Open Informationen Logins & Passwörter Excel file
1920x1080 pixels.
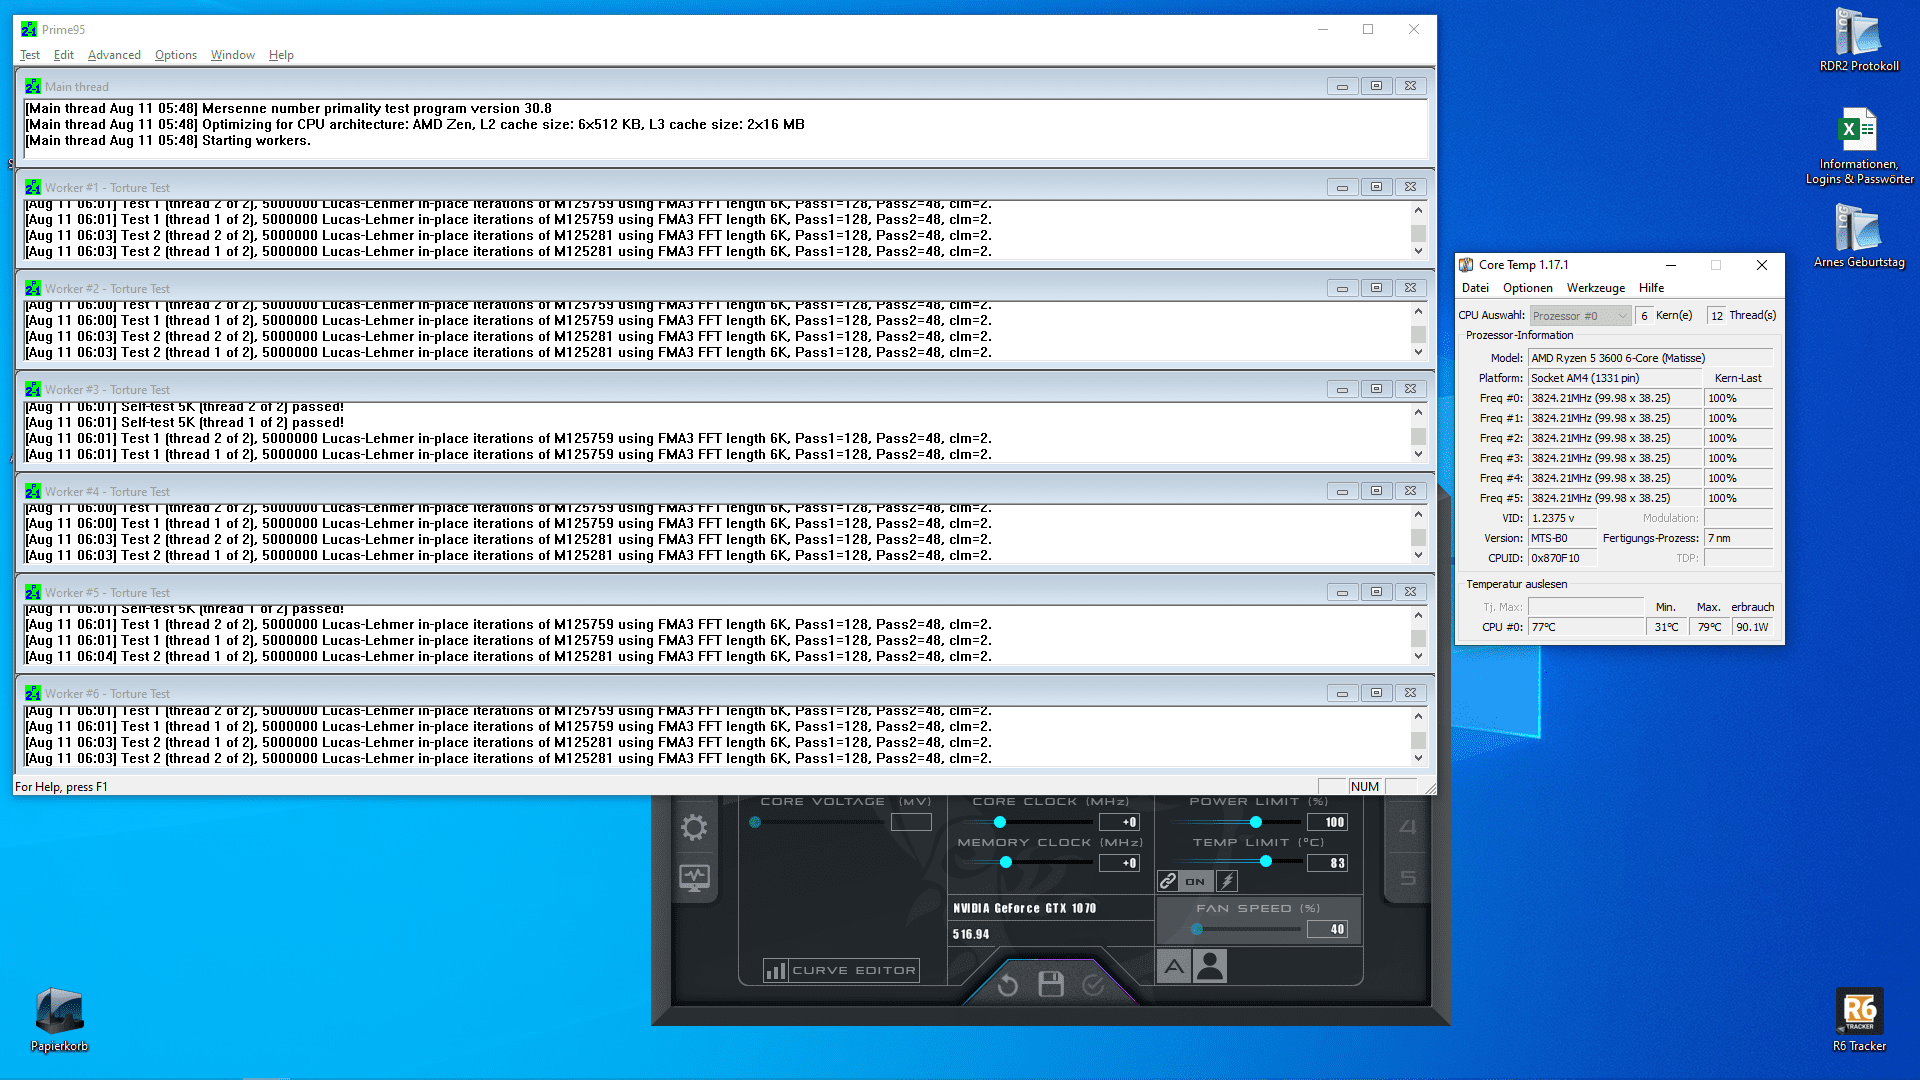pos(1859,146)
